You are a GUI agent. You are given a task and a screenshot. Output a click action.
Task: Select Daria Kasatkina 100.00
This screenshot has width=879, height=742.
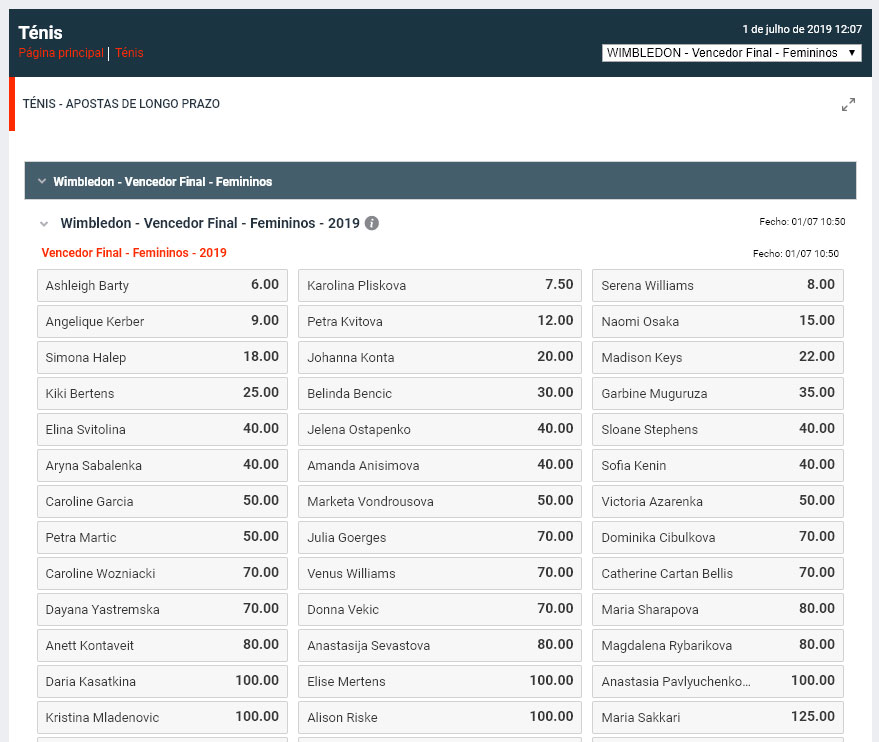pyautogui.click(x=163, y=681)
